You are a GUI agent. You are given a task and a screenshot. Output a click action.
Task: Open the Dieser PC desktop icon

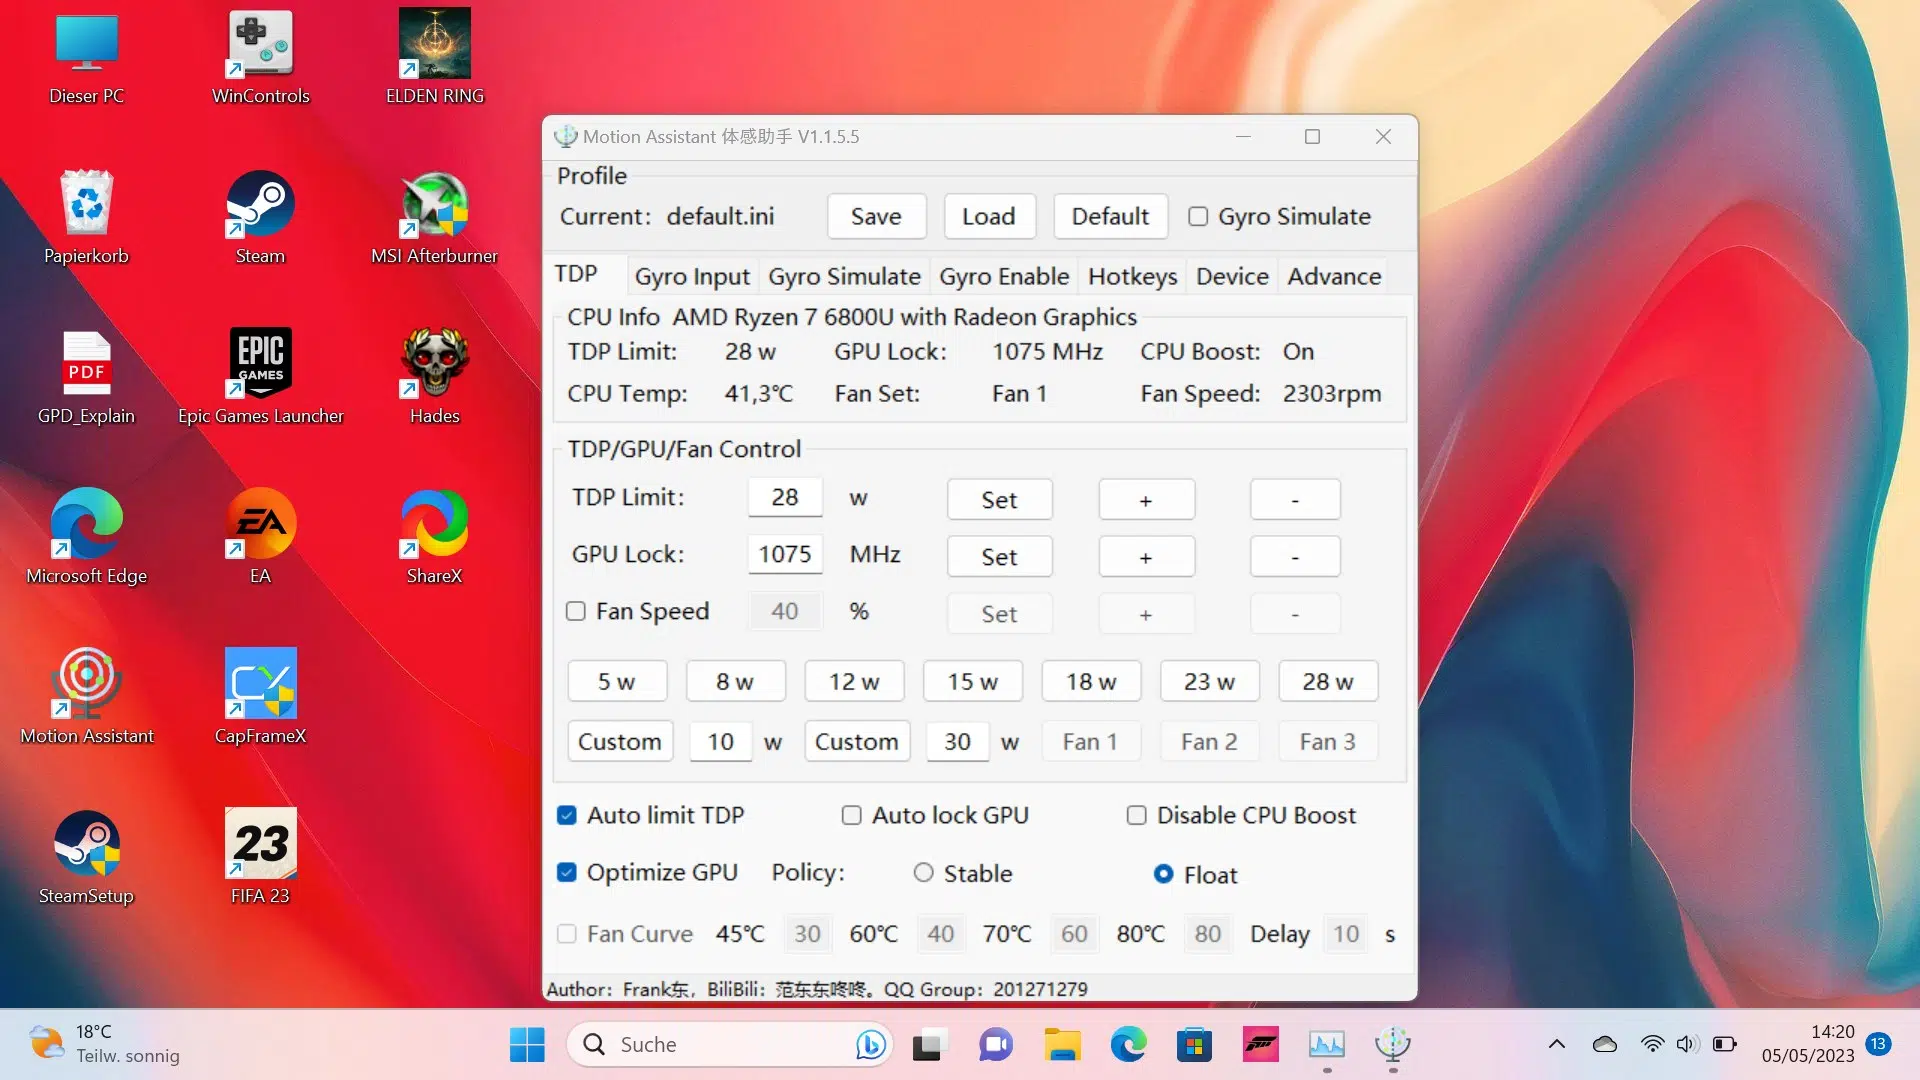point(87,58)
